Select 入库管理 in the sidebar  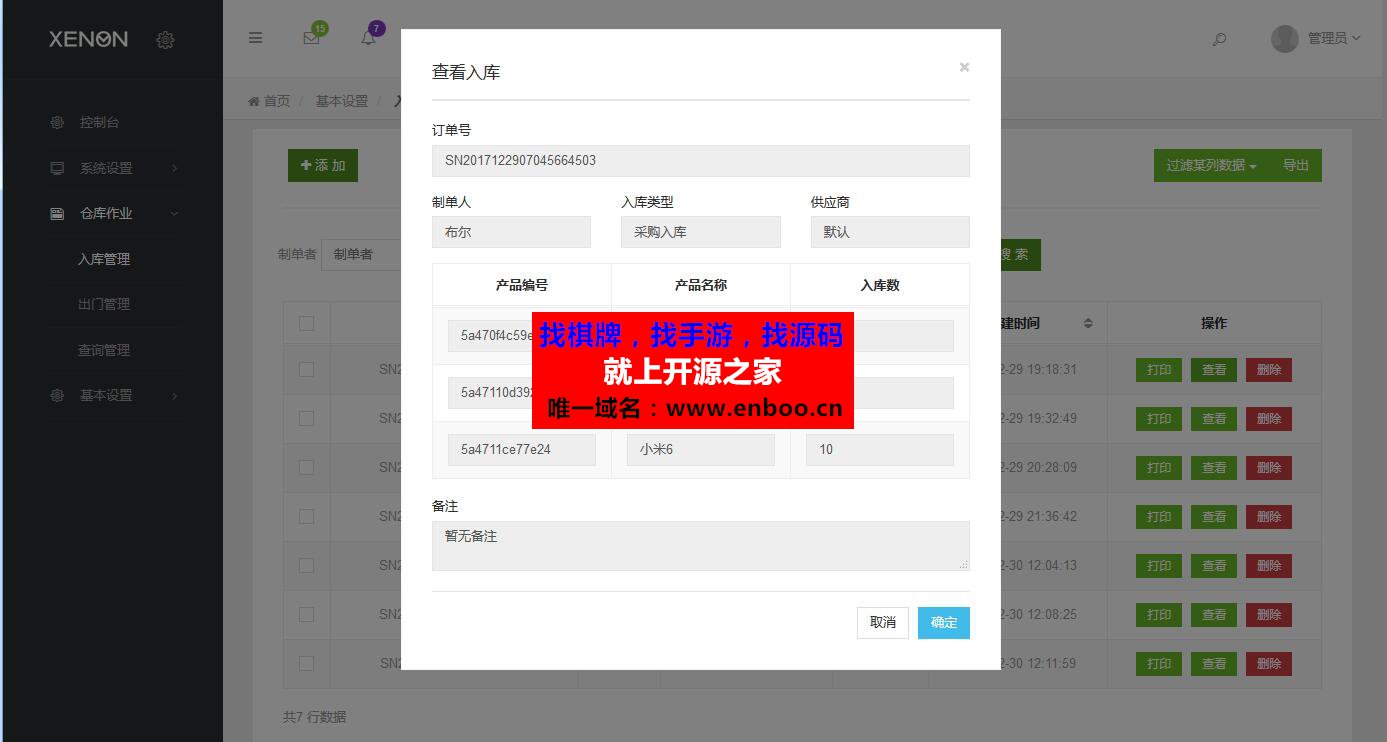(104, 259)
